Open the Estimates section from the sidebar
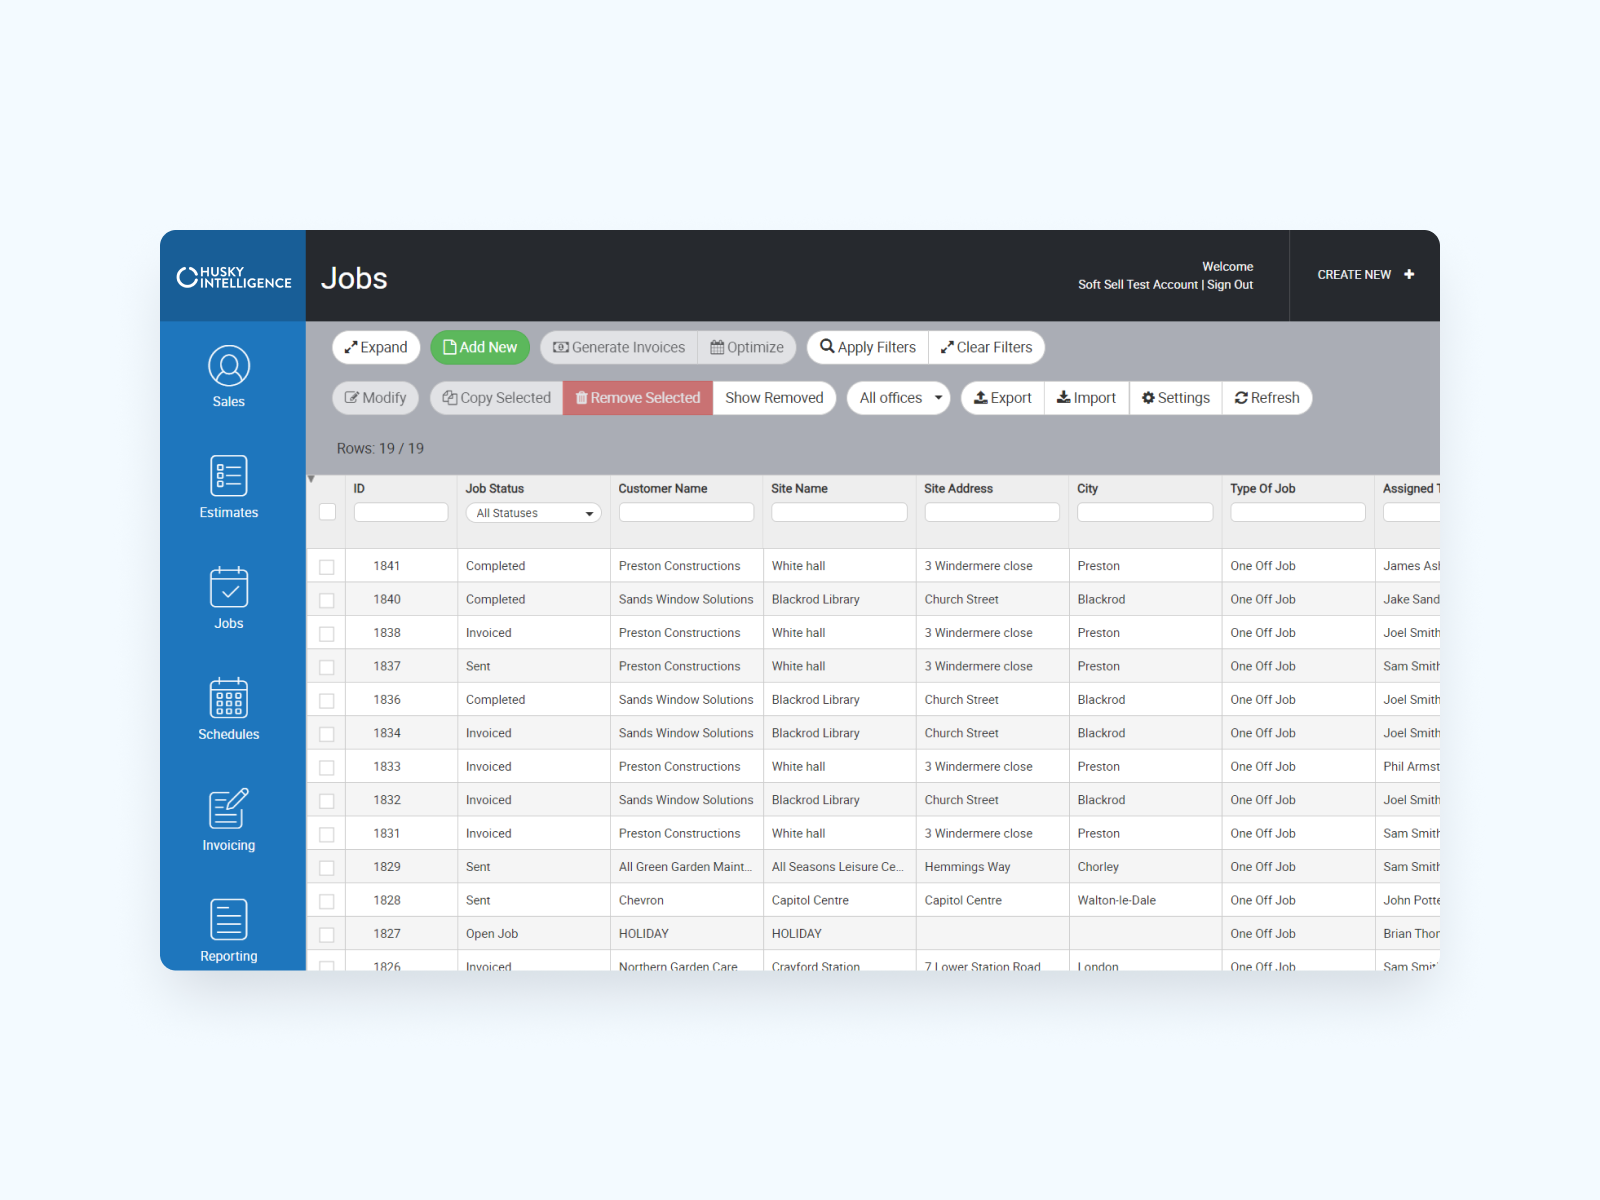Screen dimensions: 1600x1200 point(228,477)
